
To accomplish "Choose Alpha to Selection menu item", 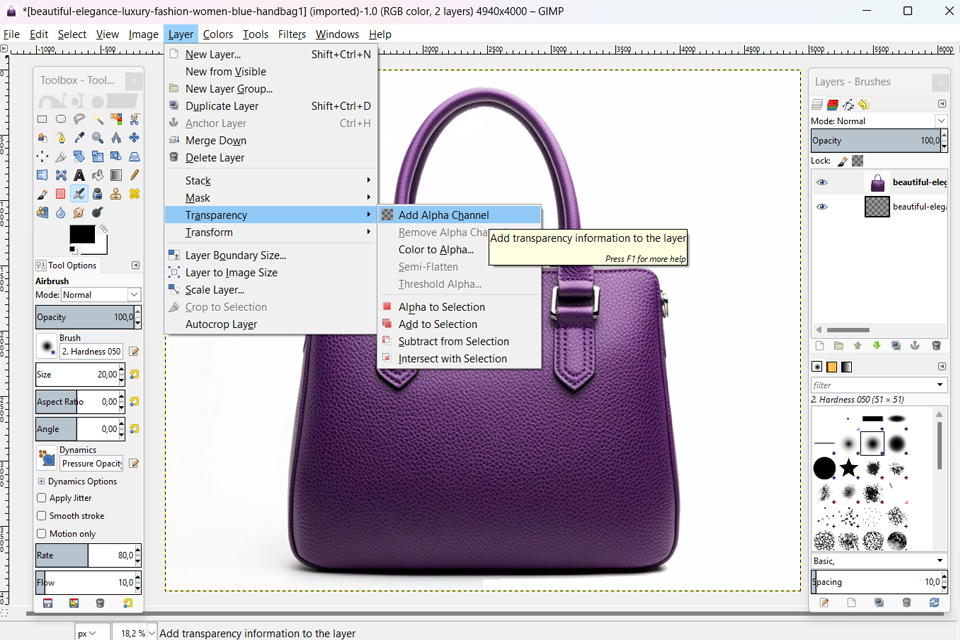I will [x=460, y=307].
